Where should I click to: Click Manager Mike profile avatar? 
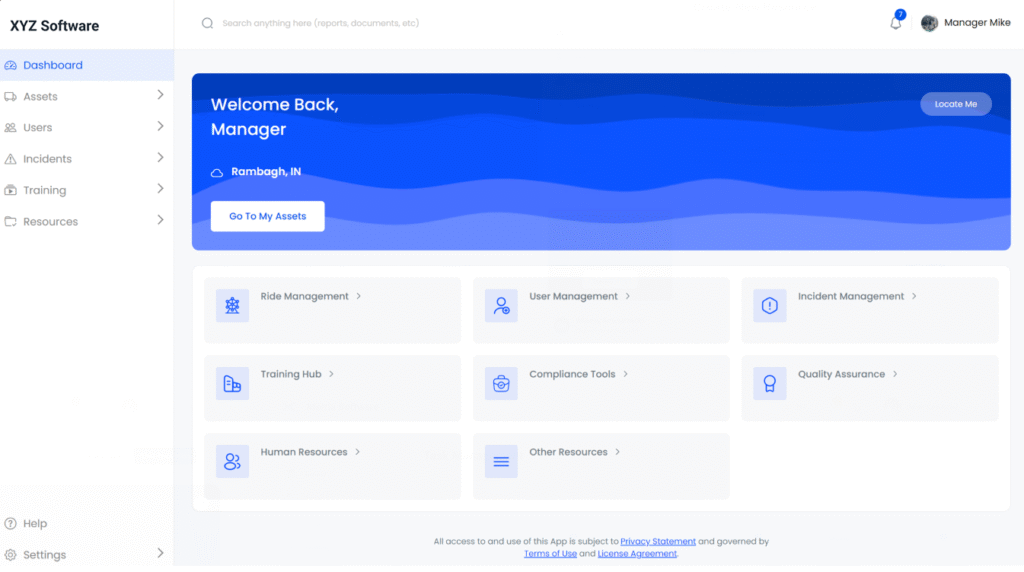coord(929,23)
